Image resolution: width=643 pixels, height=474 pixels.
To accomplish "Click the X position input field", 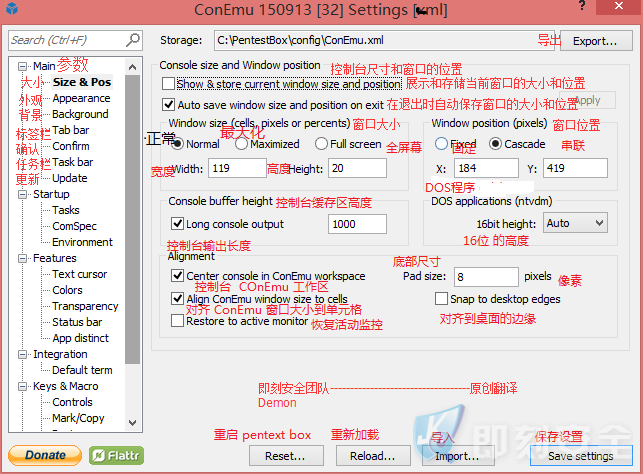I will [x=486, y=168].
